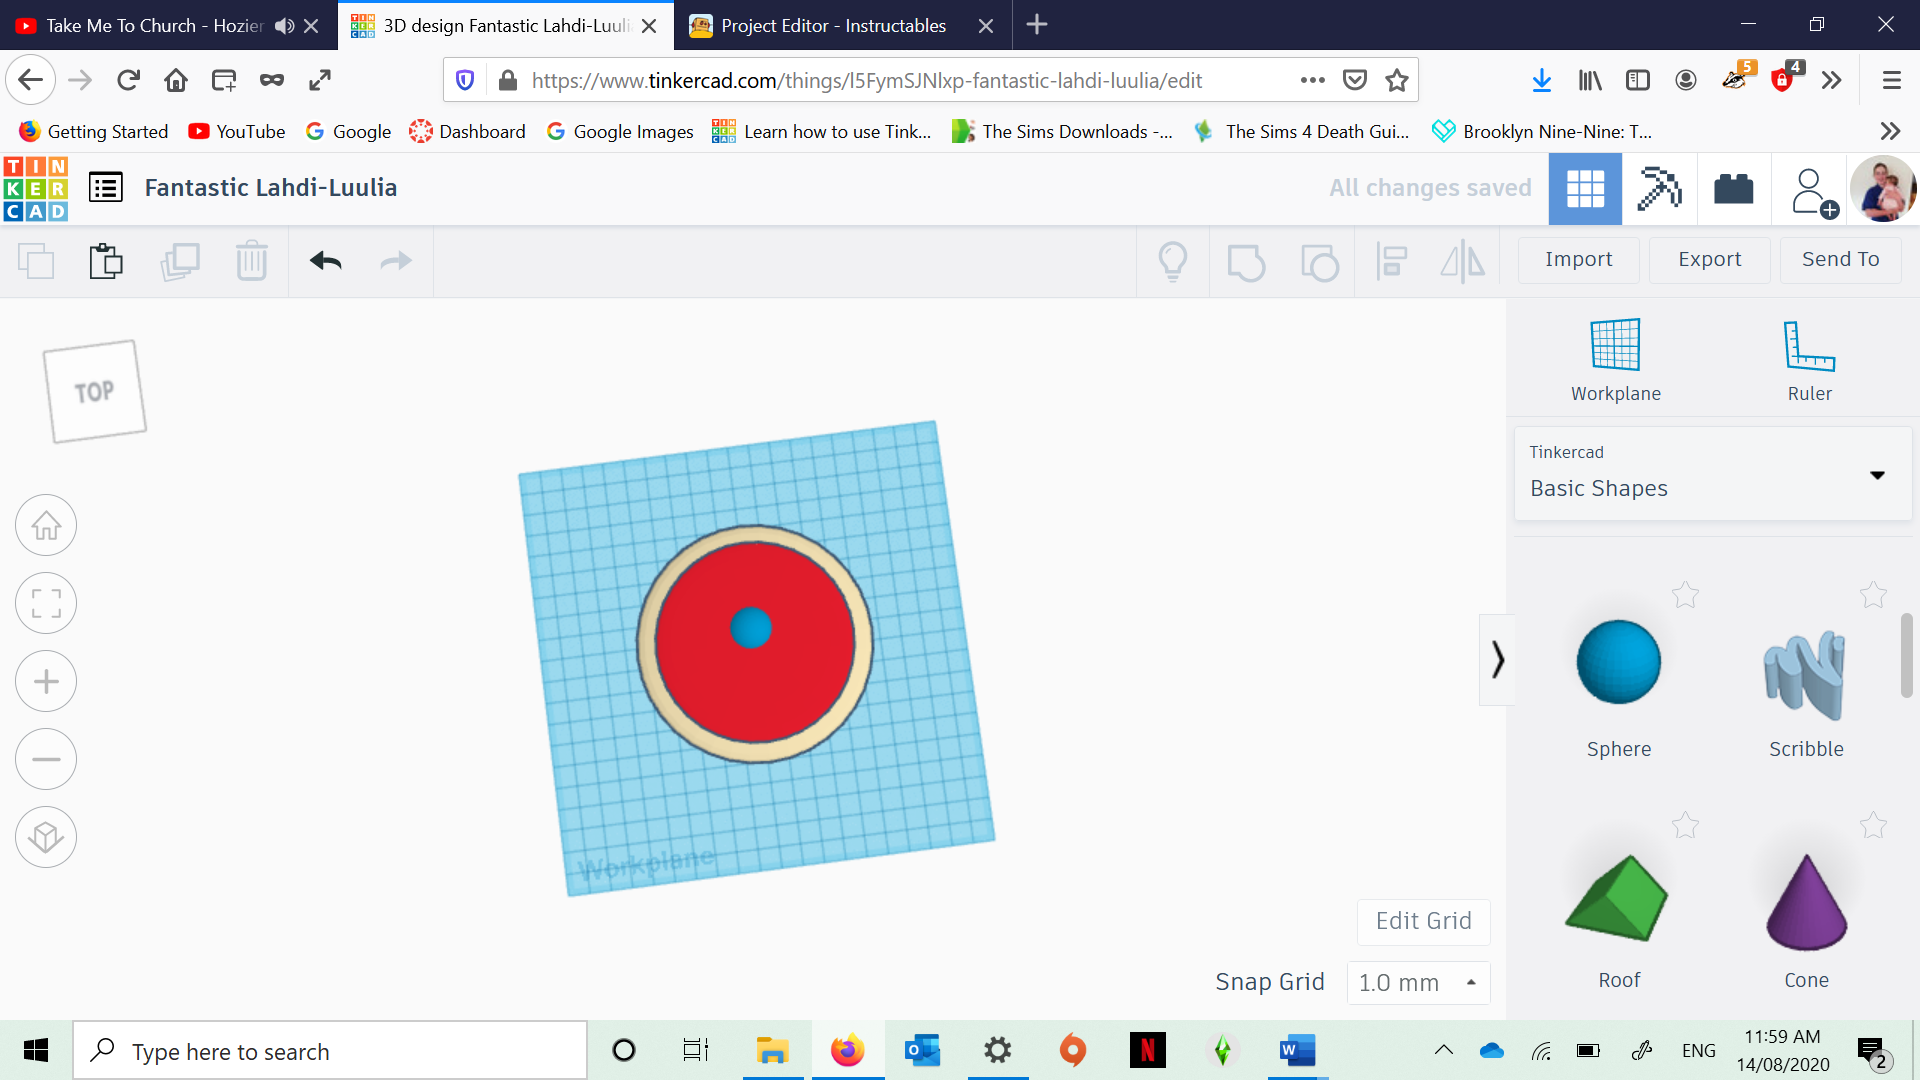Click the Paste clipboard icon
This screenshot has height=1080, width=1920.
tap(106, 261)
